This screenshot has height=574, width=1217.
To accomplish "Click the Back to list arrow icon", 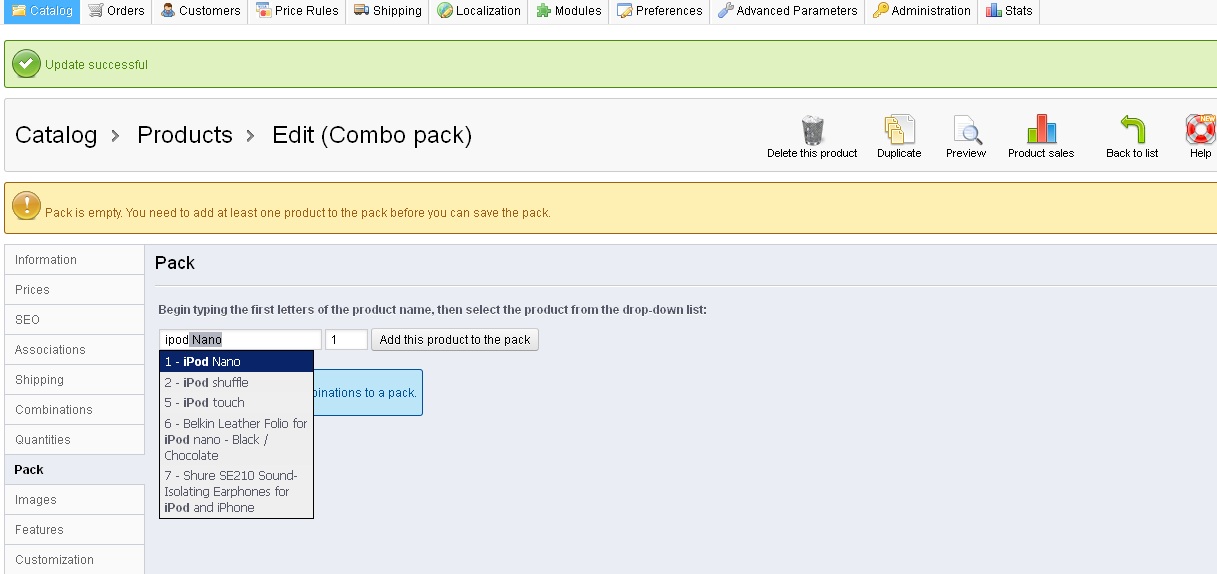I will [x=1132, y=130].
